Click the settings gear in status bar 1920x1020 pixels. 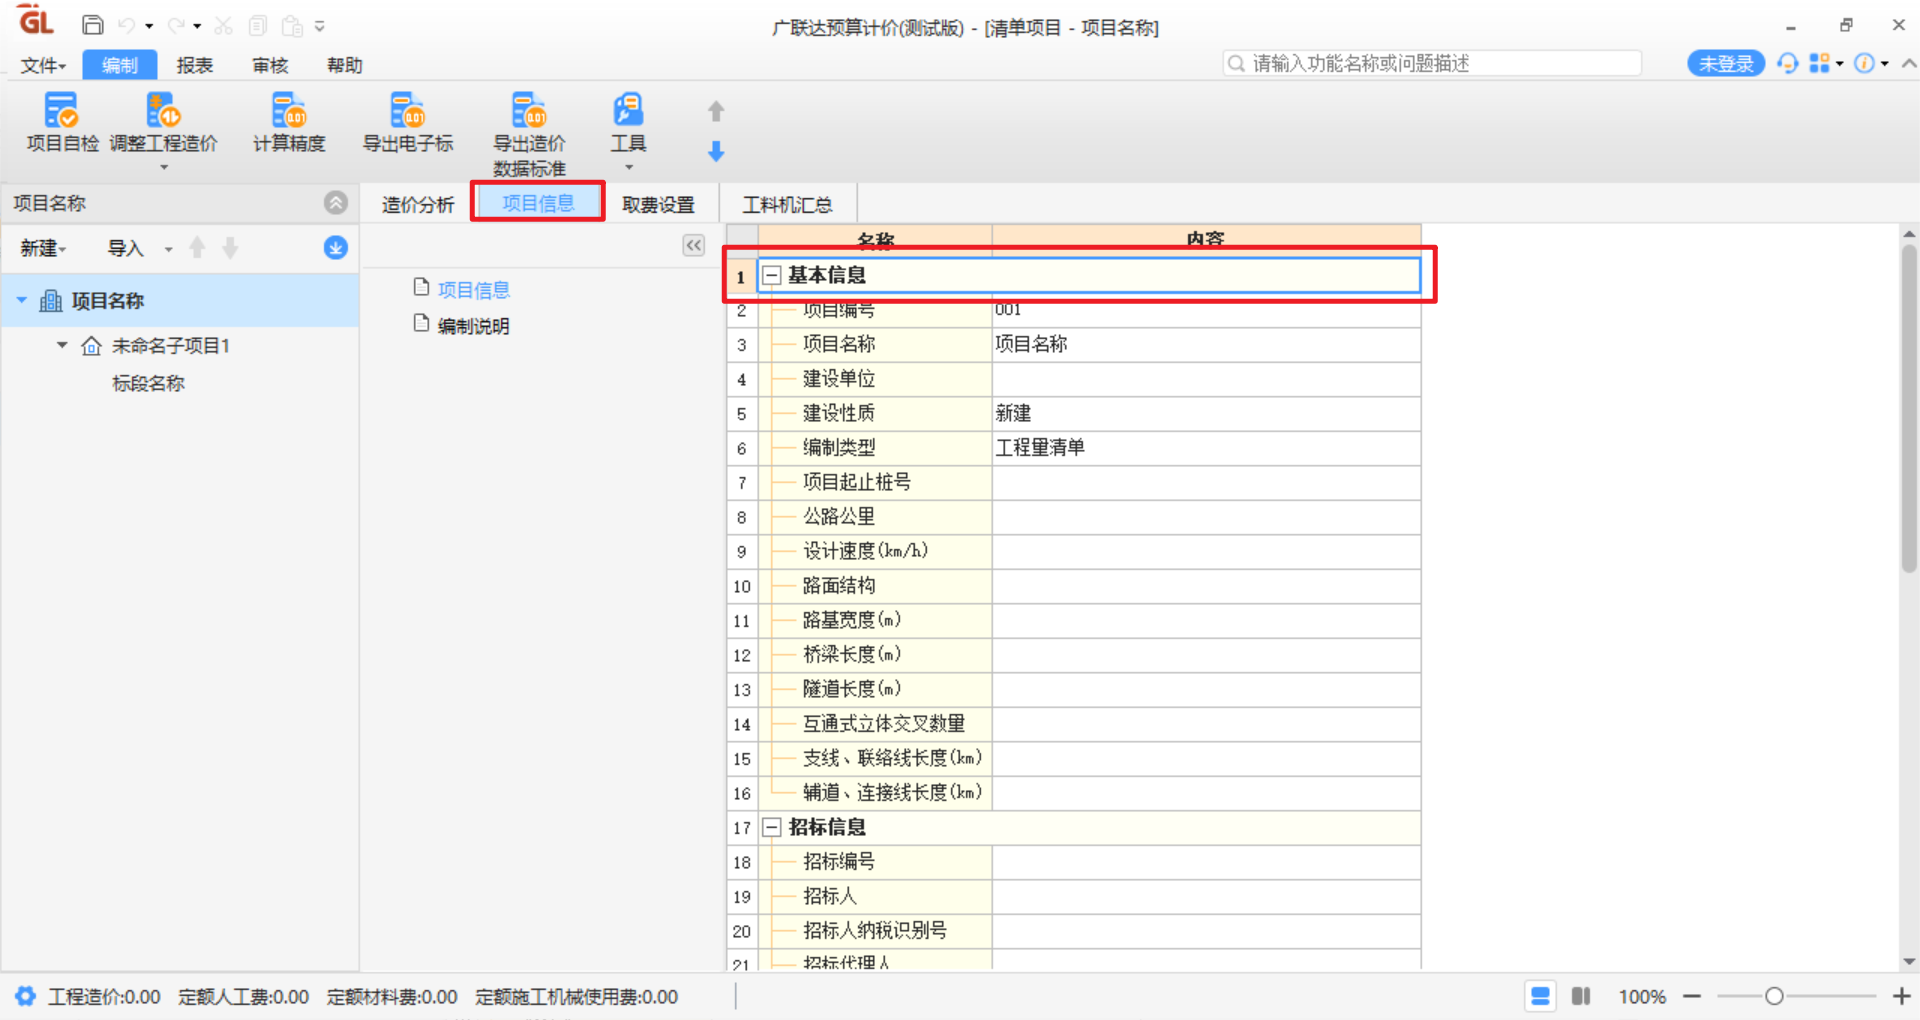(25, 996)
